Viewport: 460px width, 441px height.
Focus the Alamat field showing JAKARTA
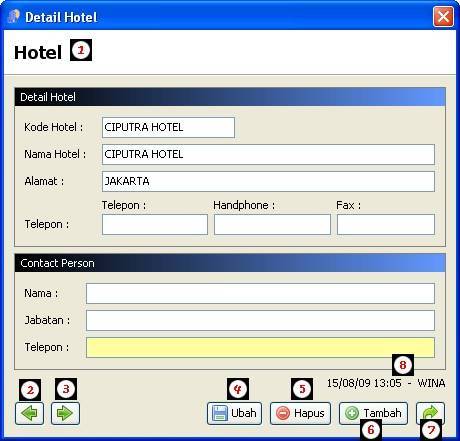[268, 181]
